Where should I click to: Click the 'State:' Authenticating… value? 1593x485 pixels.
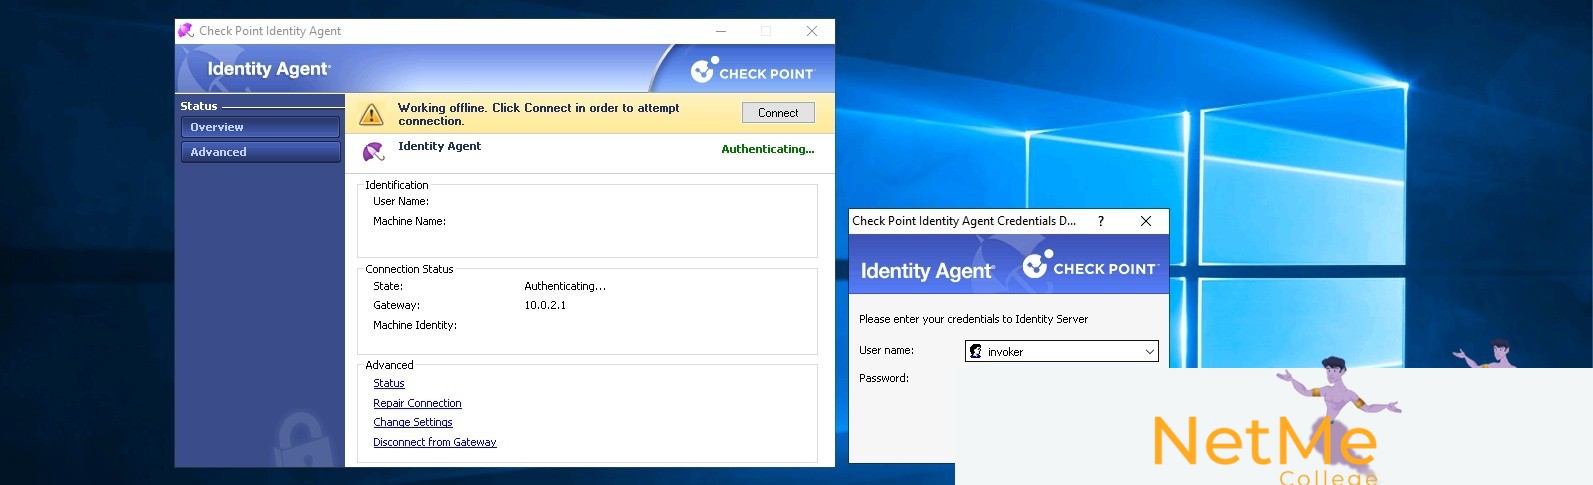[x=565, y=286]
